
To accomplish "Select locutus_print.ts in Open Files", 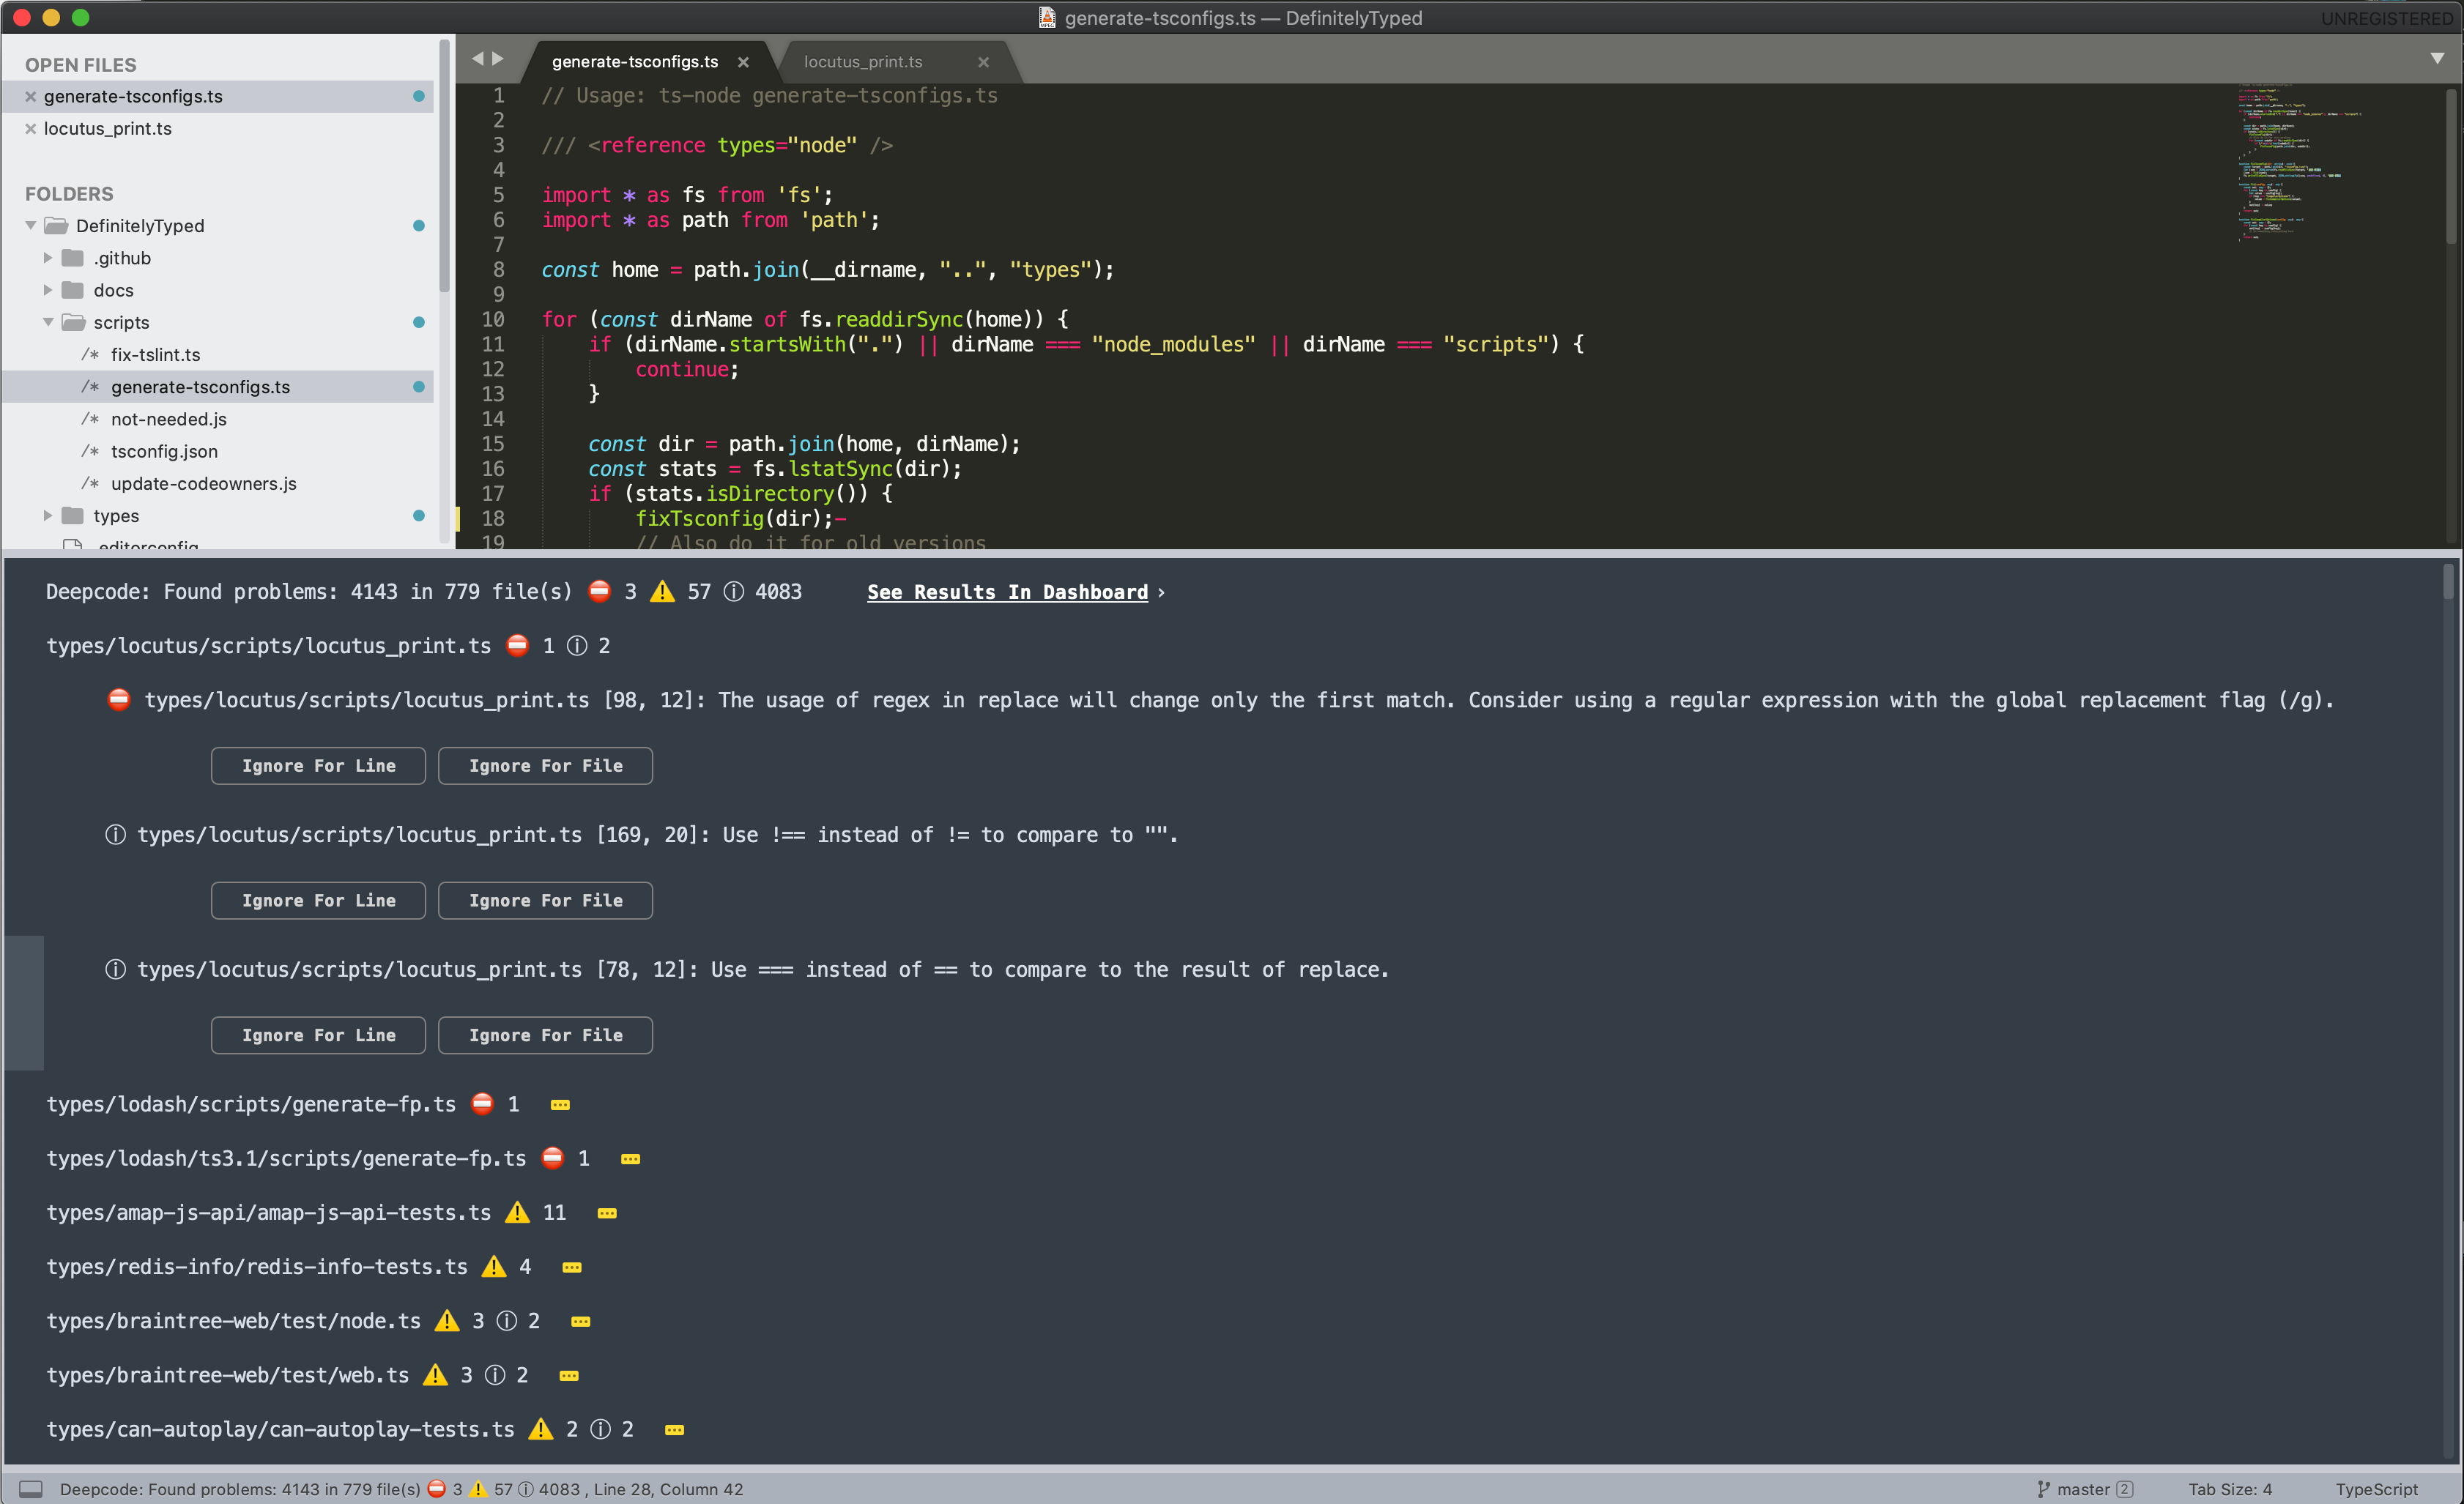I will [x=108, y=128].
